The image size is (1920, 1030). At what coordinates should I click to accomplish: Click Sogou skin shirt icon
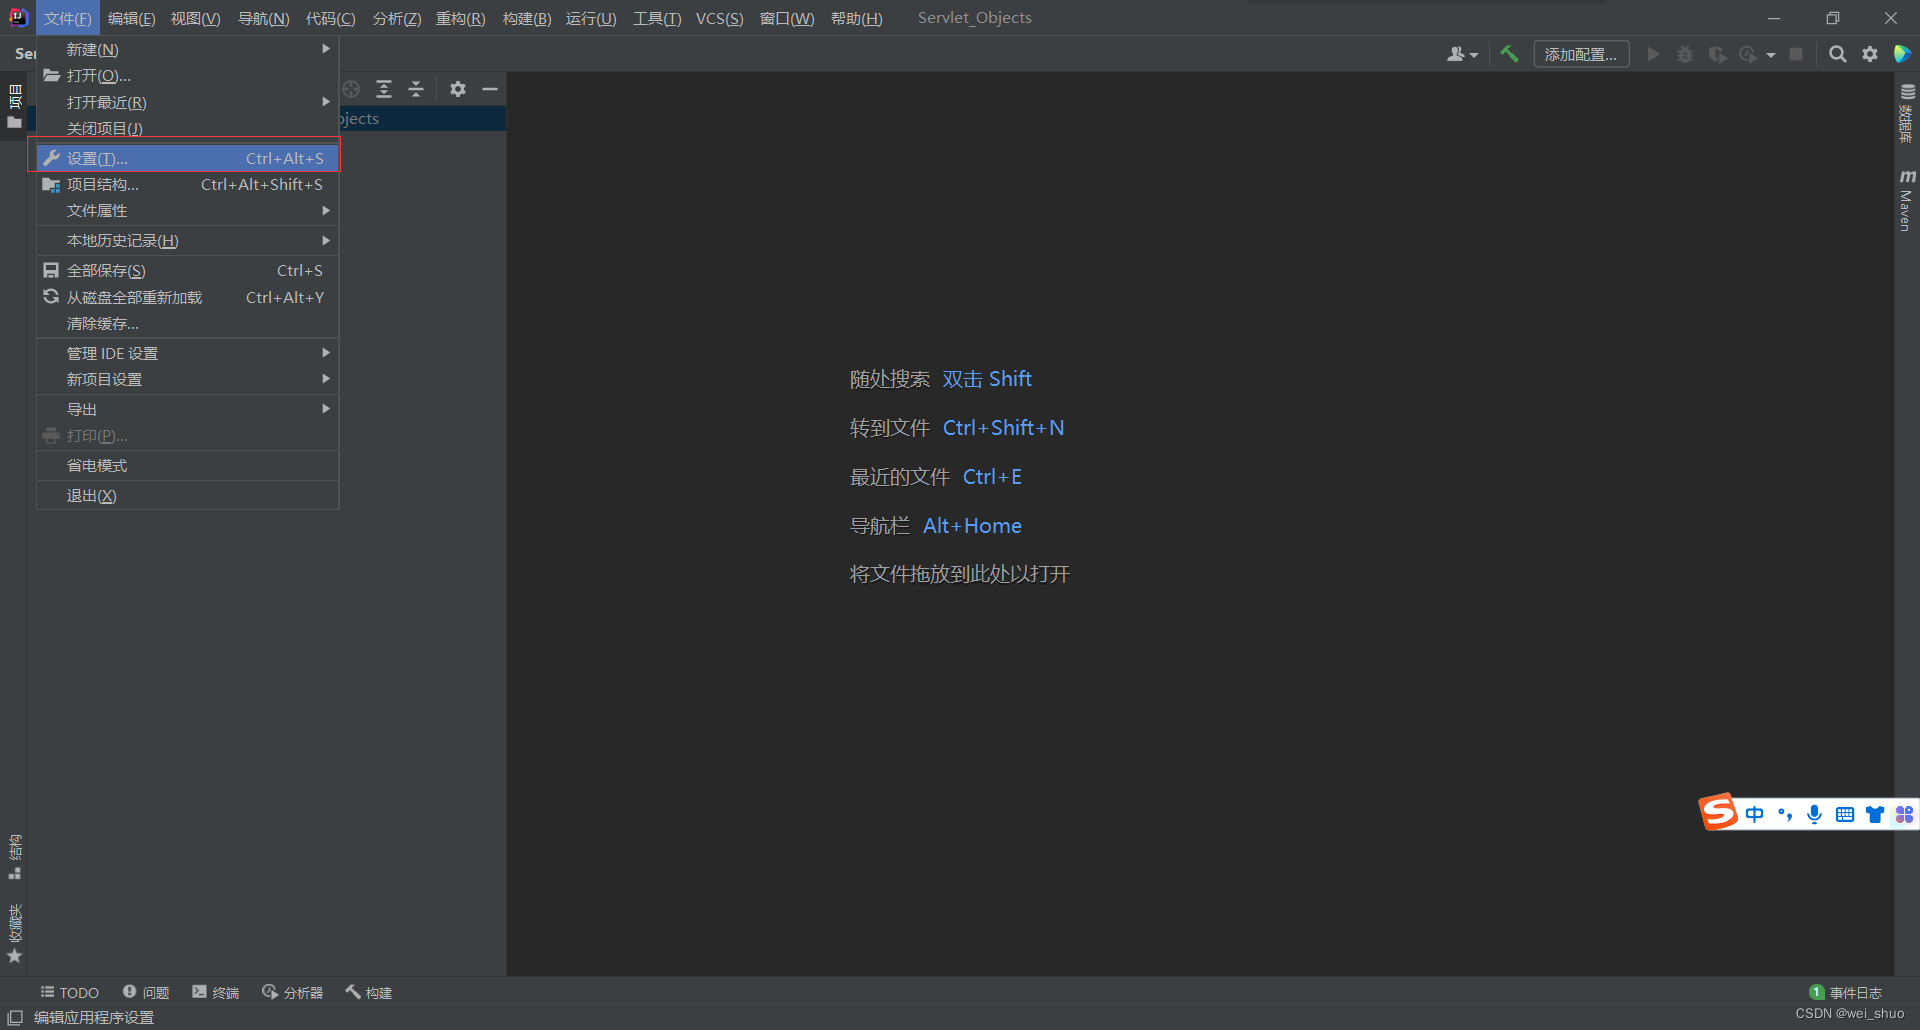(1875, 814)
